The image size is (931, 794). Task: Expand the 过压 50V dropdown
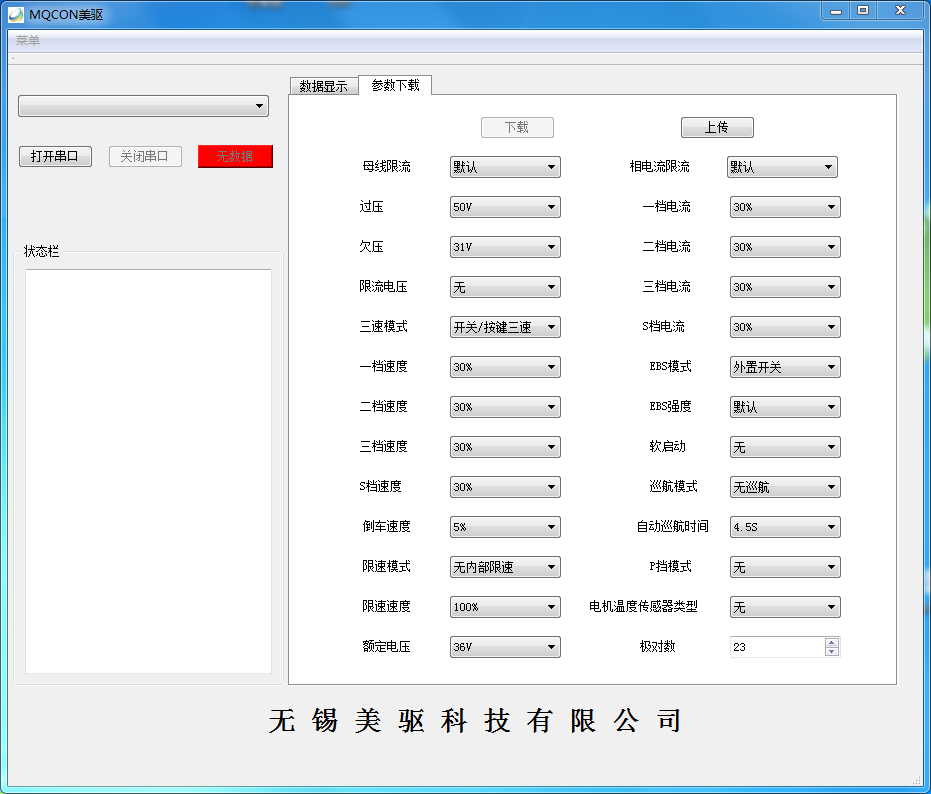(x=505, y=207)
